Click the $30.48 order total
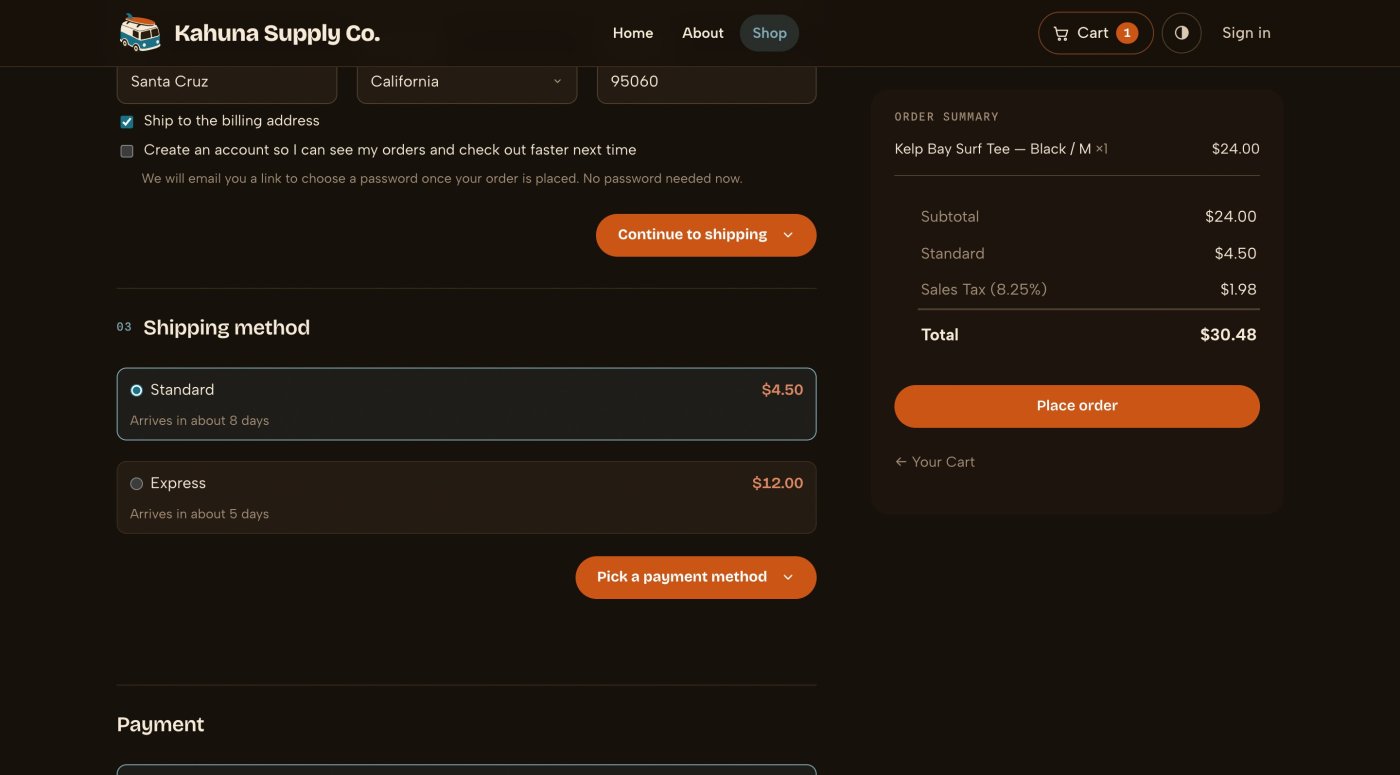The width and height of the screenshot is (1400, 775). click(1228, 335)
